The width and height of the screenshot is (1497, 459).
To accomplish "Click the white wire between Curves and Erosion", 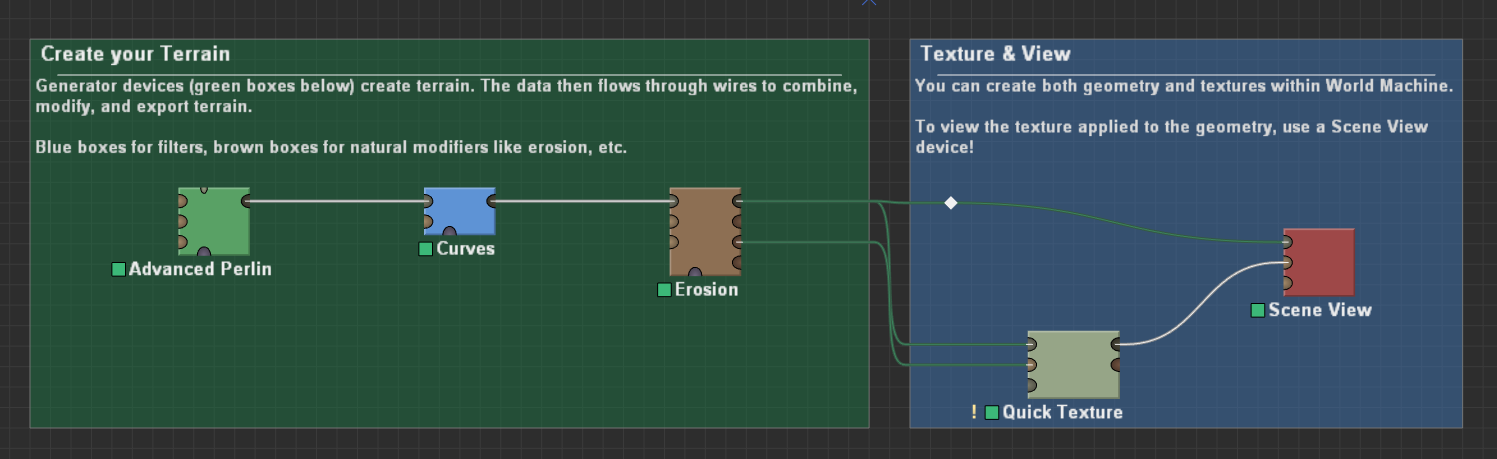I will point(583,201).
